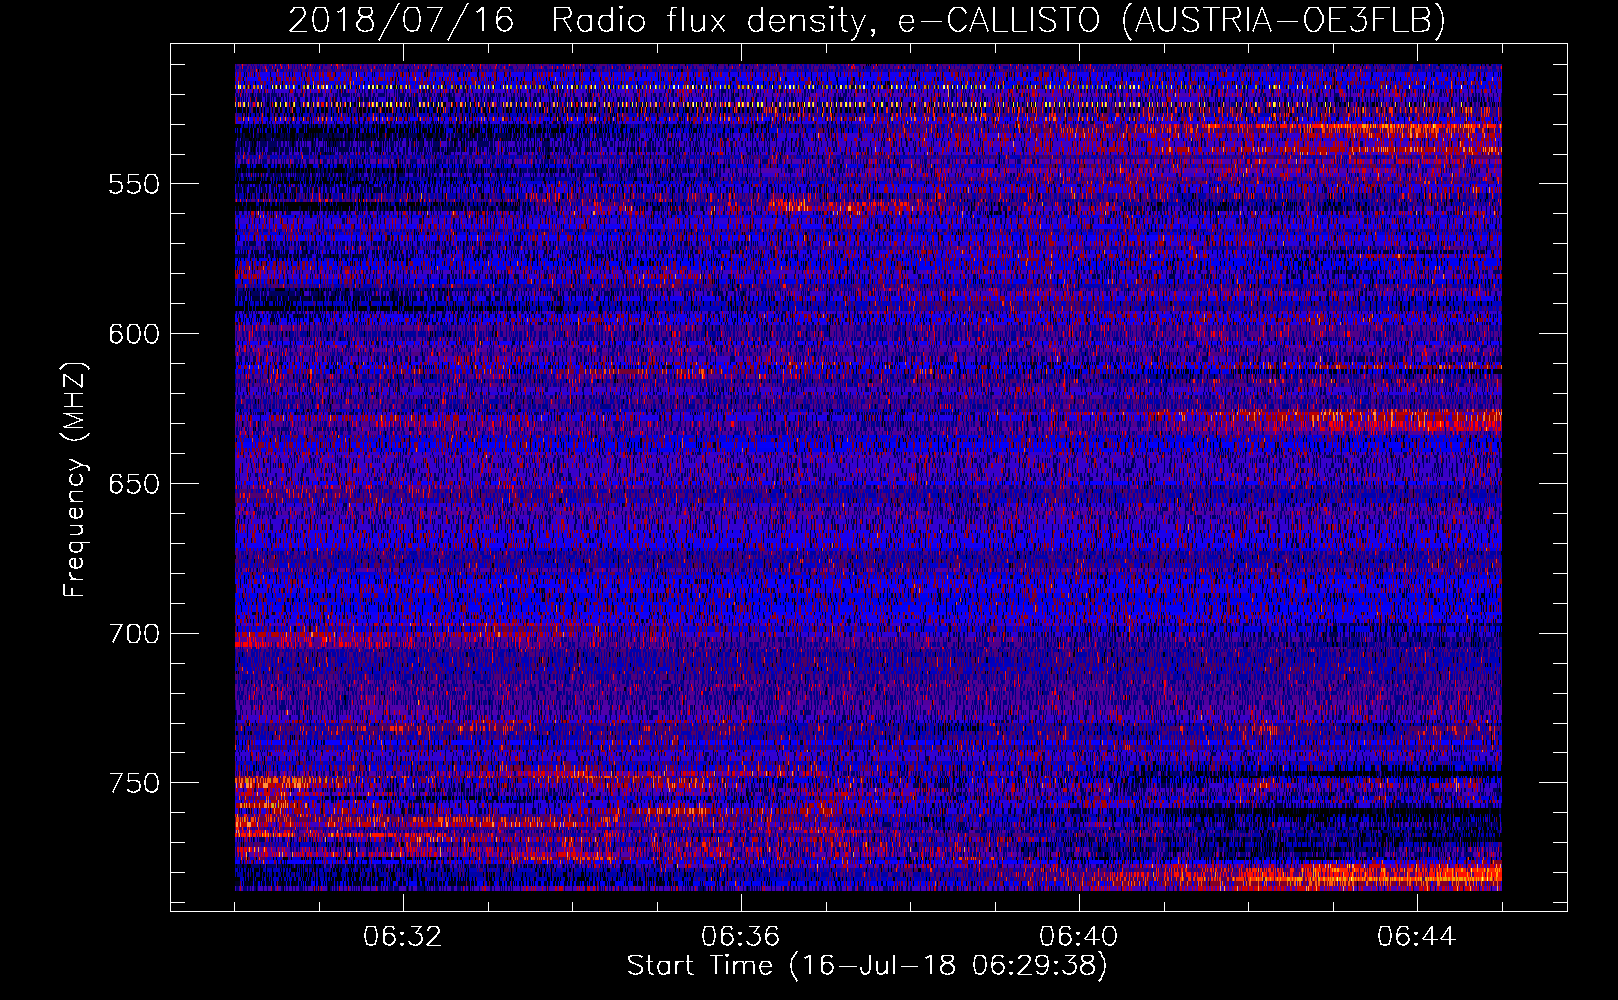This screenshot has height=1000, width=1618.
Task: Click the "Start Time (16-Jul-18 06:29:38)" label
Action: click(x=867, y=967)
